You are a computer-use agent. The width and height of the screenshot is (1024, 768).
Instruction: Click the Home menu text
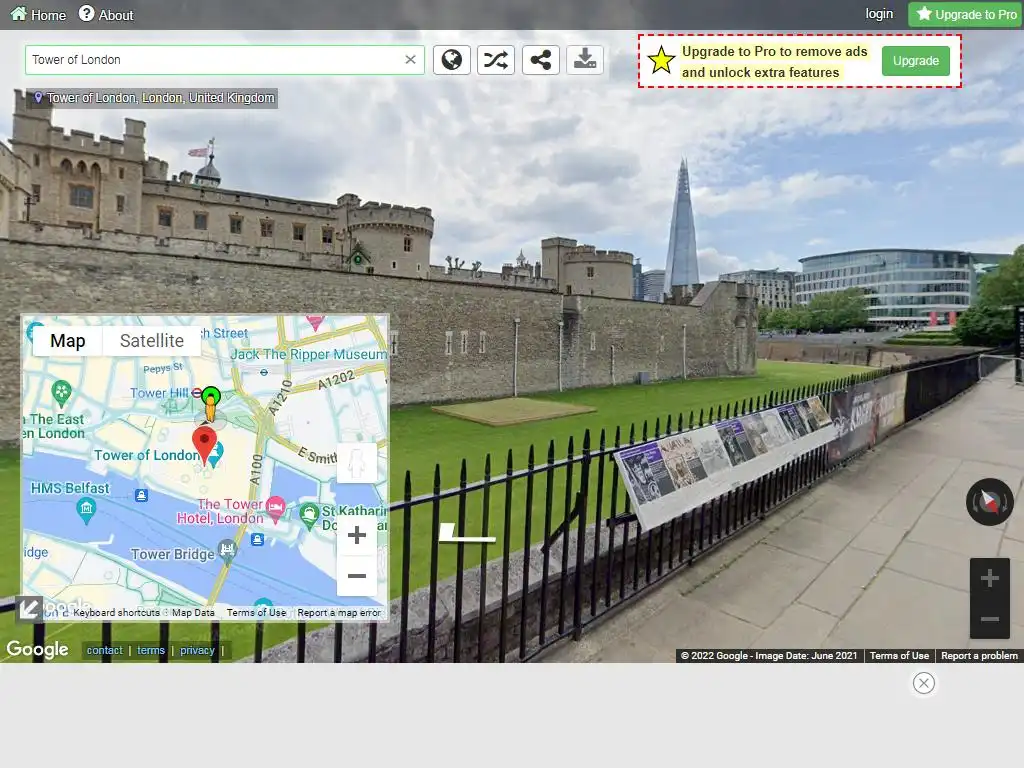[x=48, y=15]
